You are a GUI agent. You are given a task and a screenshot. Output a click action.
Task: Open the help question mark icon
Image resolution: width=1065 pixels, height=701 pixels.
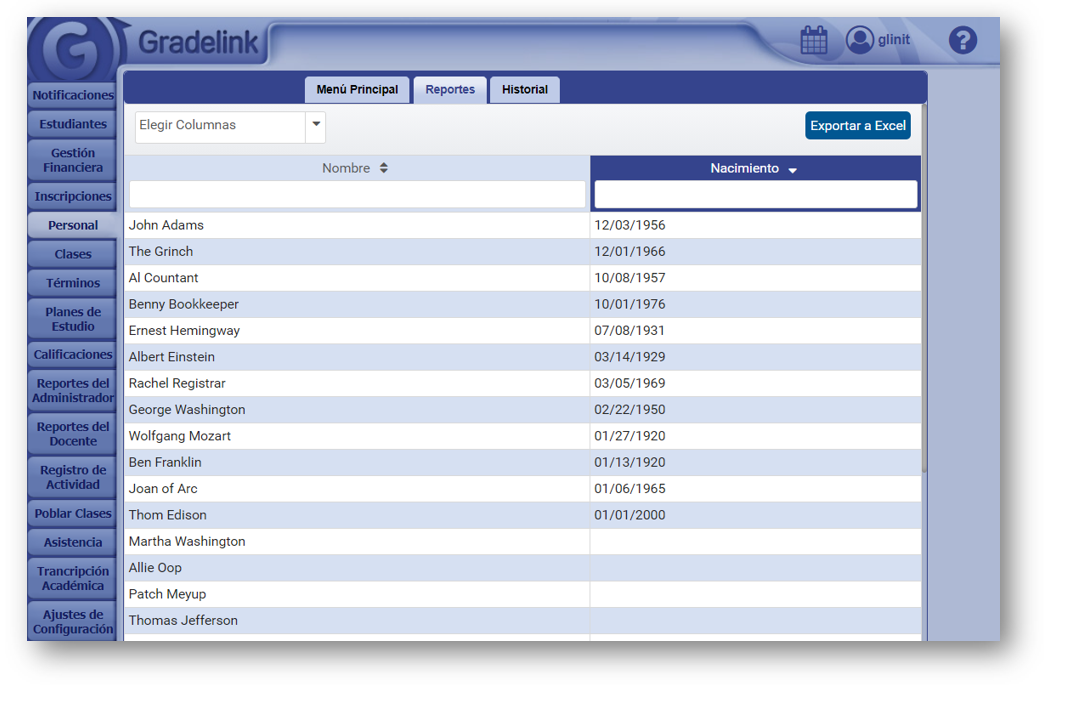click(962, 40)
